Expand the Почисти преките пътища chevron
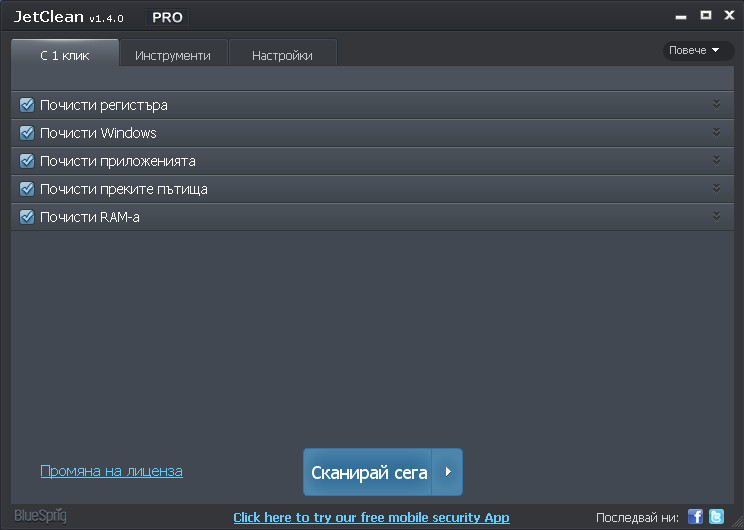 point(716,188)
